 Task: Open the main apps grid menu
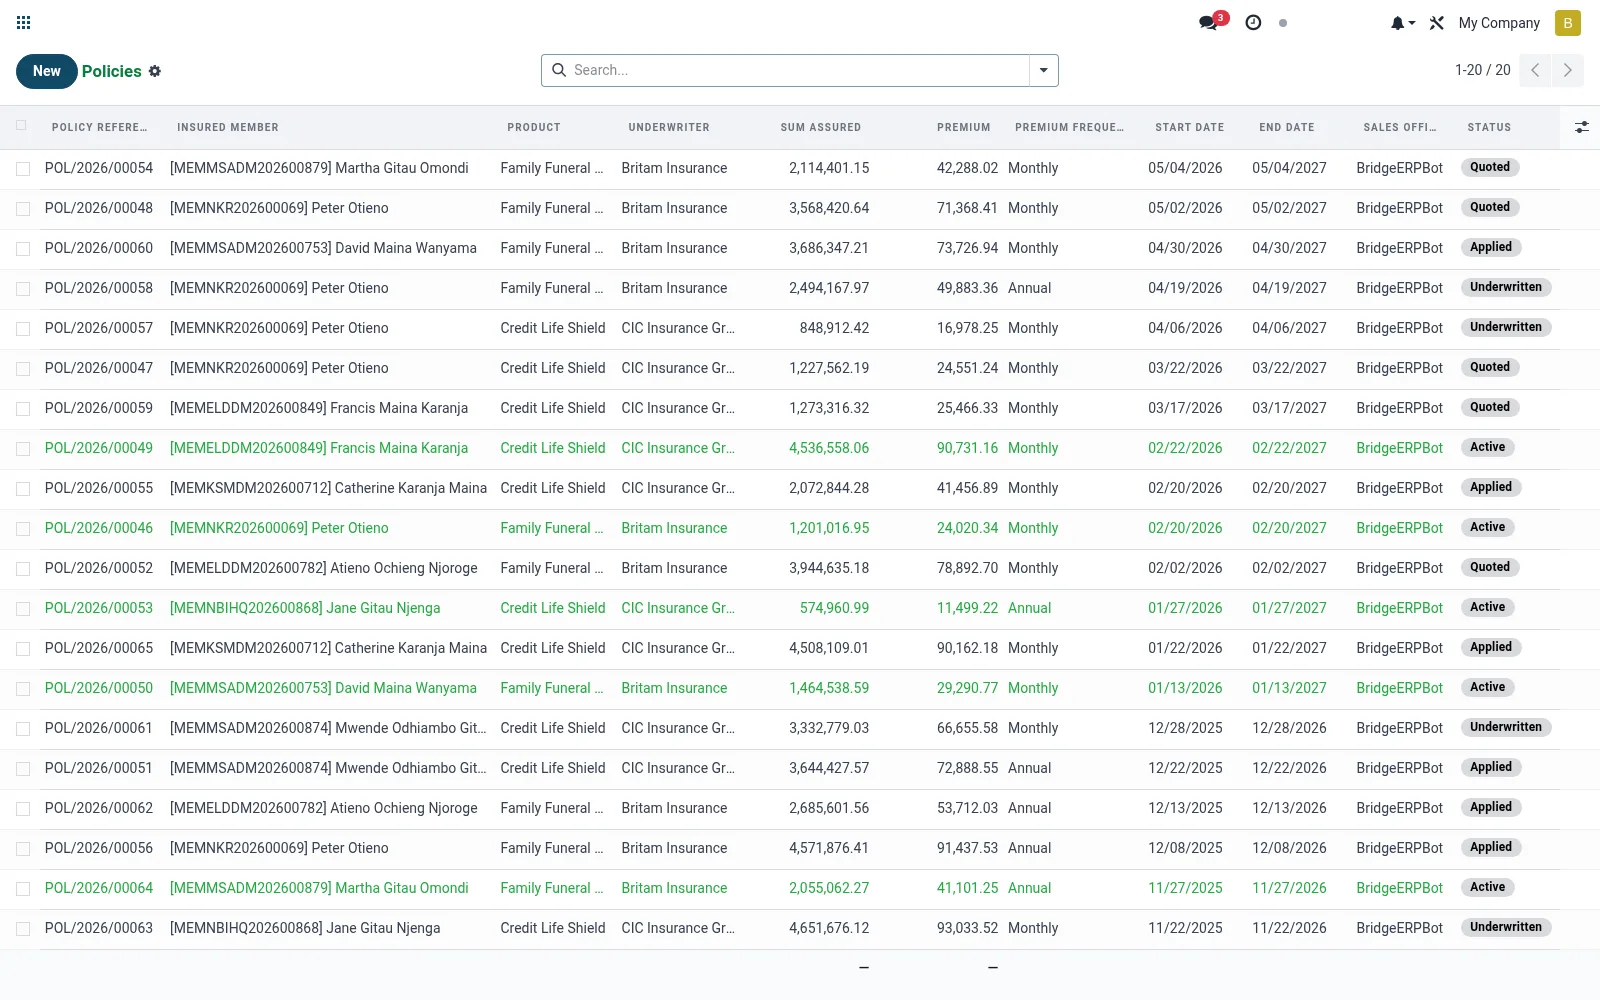[x=24, y=22]
